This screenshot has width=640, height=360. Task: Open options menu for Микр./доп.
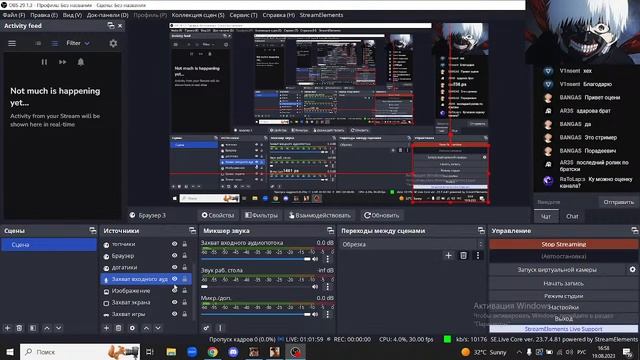327,314
